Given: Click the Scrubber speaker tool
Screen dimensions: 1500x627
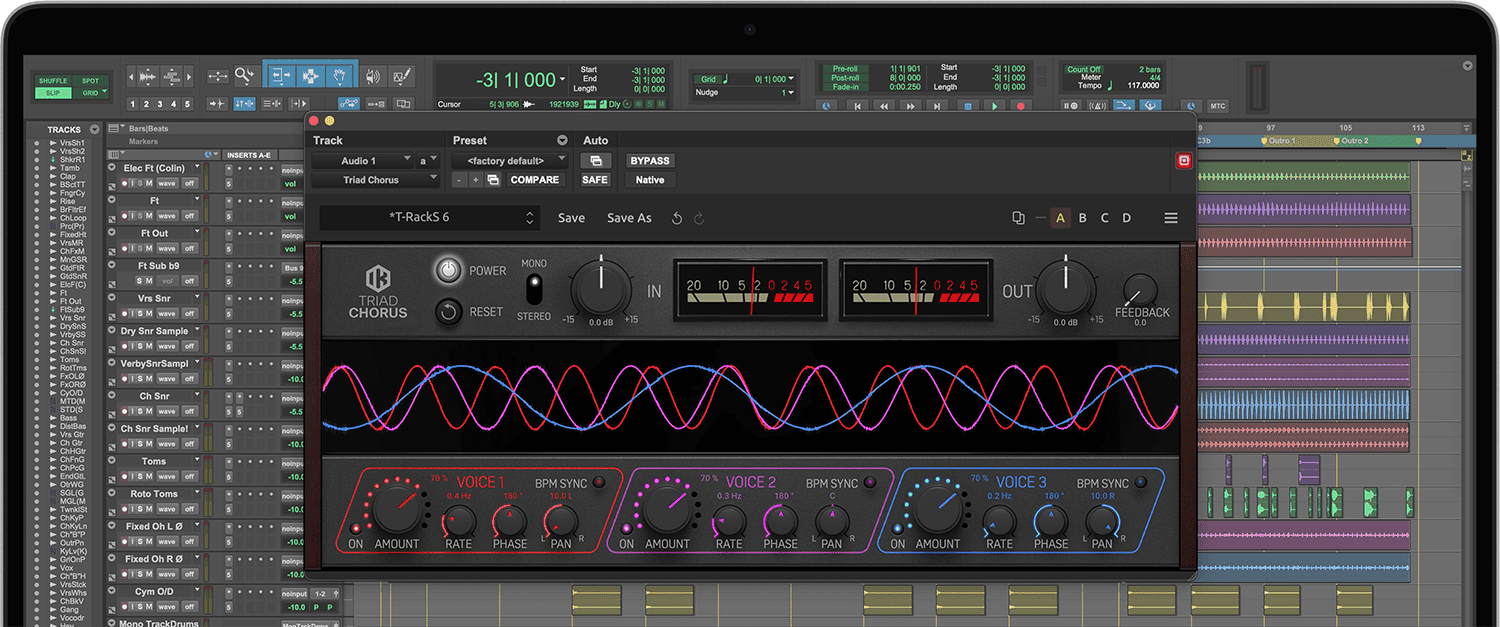Looking at the screenshot, I should point(373,76).
